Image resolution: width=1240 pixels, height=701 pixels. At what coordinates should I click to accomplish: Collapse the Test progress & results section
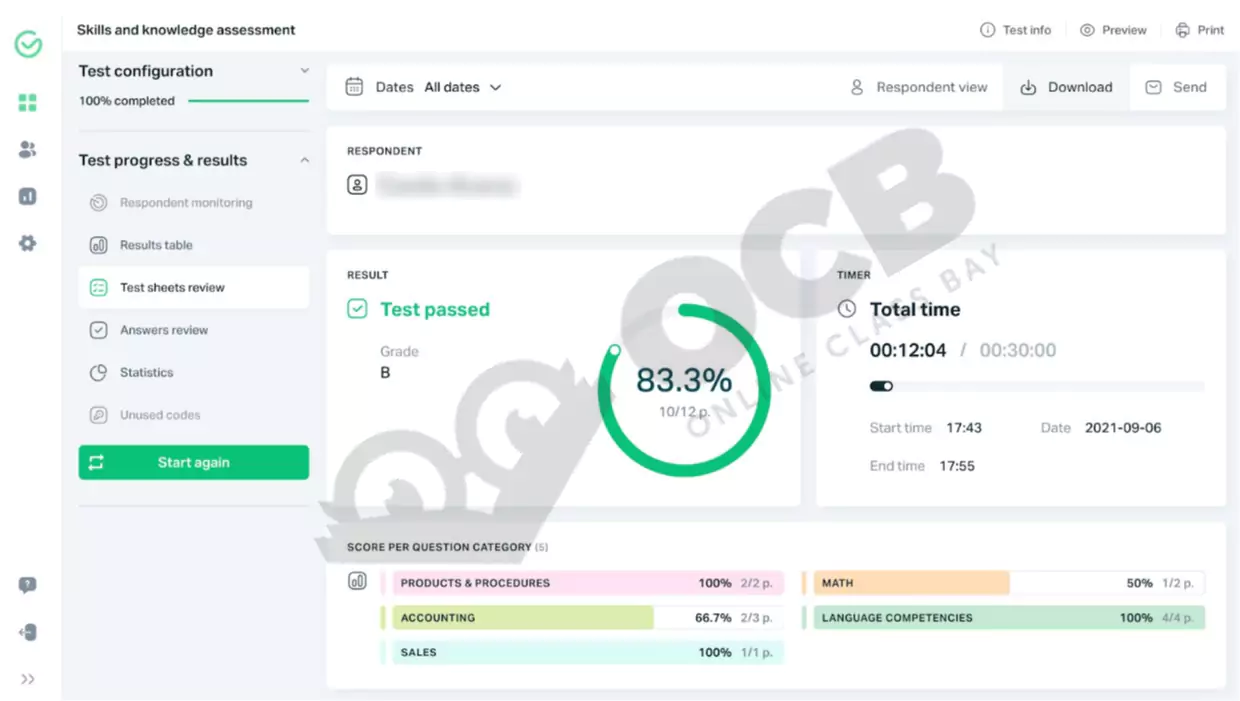pos(305,160)
